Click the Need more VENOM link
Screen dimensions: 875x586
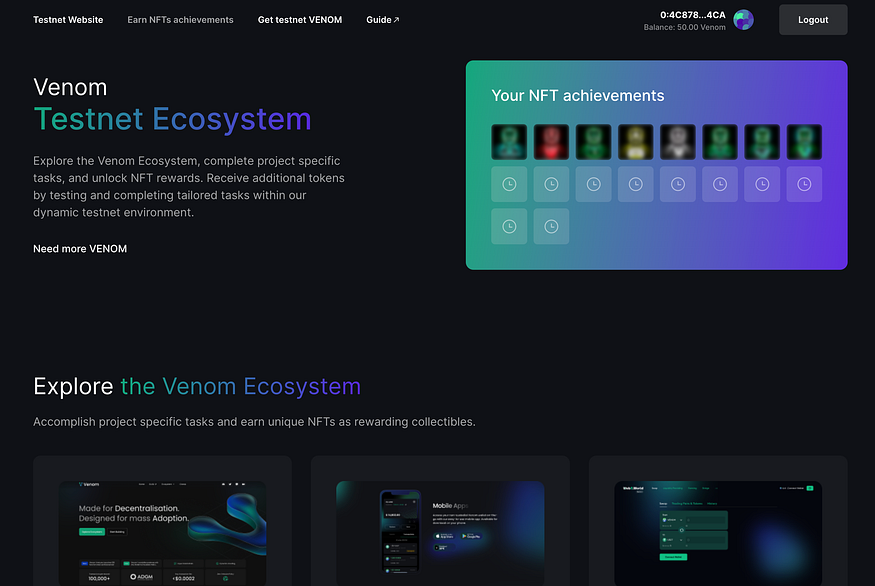click(80, 249)
